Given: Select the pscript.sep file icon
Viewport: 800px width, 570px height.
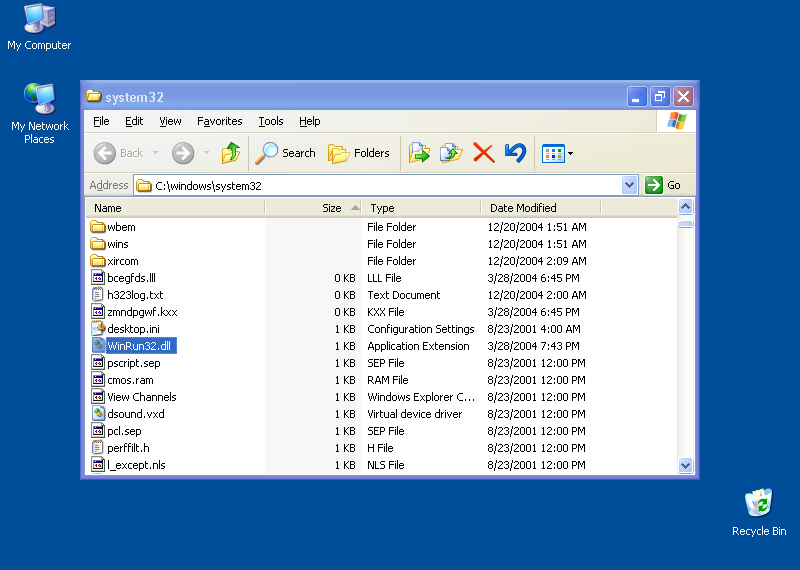Looking at the screenshot, I should 97,363.
